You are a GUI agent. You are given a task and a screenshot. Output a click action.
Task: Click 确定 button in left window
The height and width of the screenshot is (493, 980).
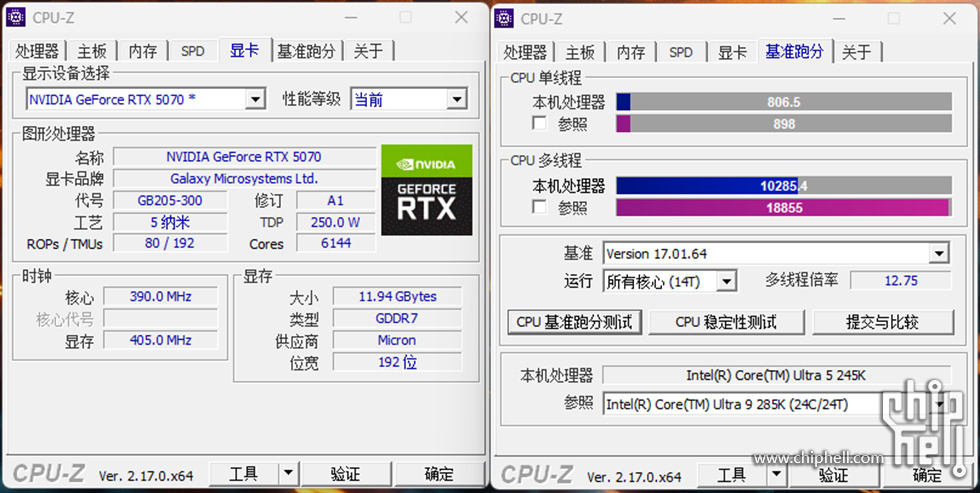(439, 474)
